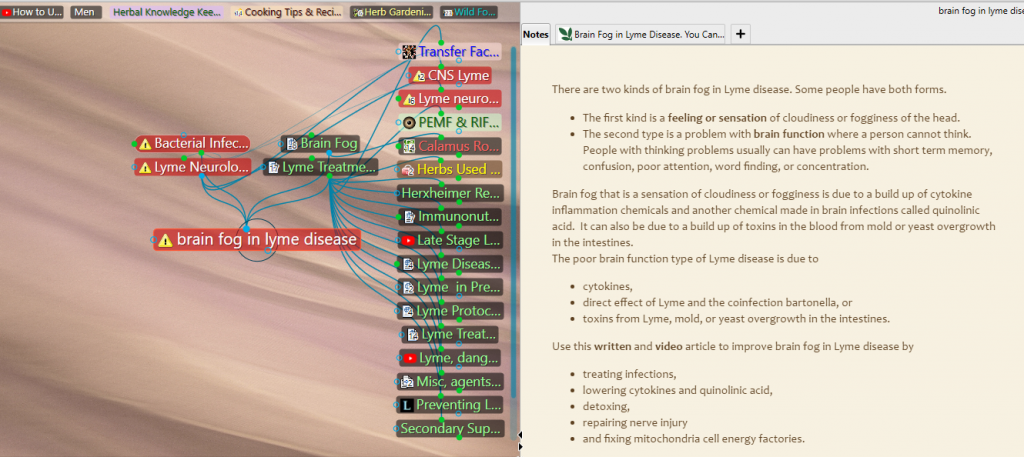1024x457 pixels.
Task: Open the 'Herbal Knowledge Kee...' pin
Action: (x=167, y=12)
